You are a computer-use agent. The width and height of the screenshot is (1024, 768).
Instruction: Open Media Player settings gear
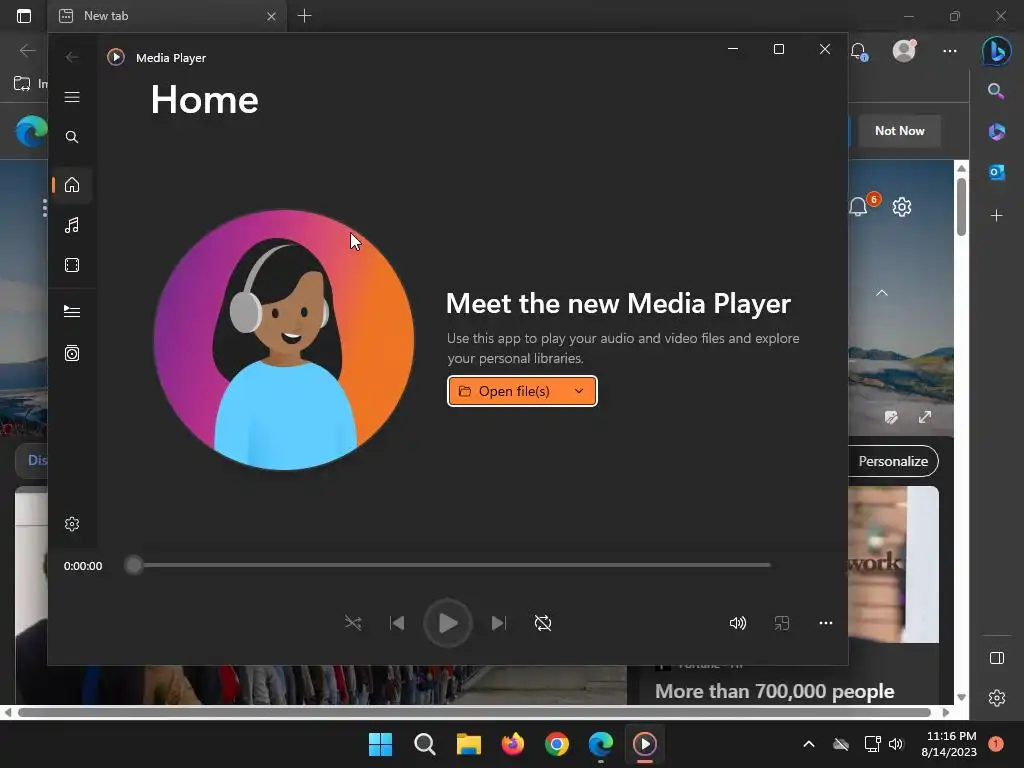(72, 524)
